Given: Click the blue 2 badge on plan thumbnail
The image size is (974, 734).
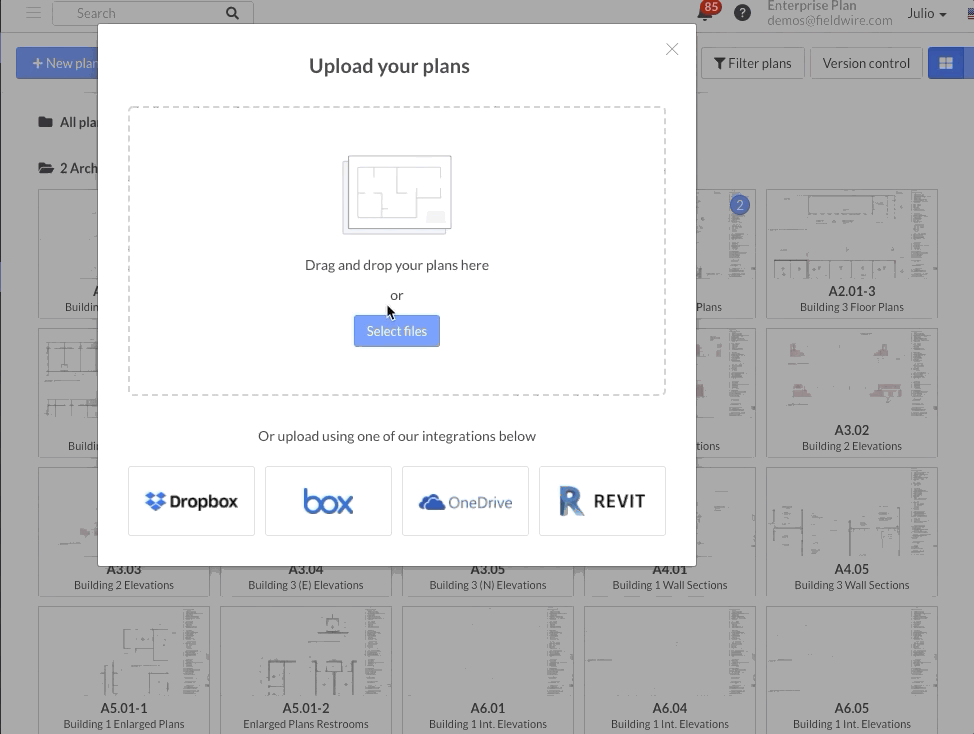Looking at the screenshot, I should 739,205.
